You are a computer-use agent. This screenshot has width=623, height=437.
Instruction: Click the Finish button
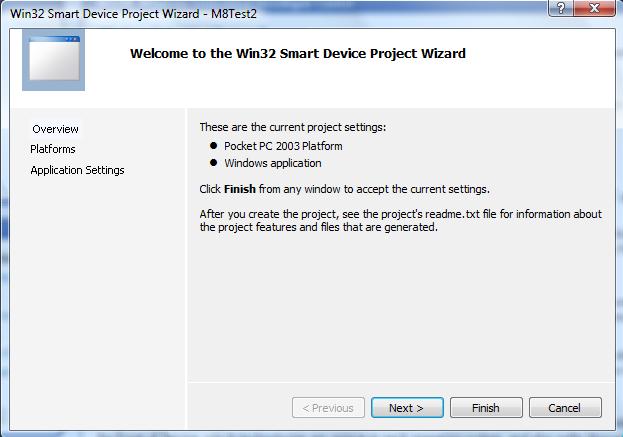point(486,408)
